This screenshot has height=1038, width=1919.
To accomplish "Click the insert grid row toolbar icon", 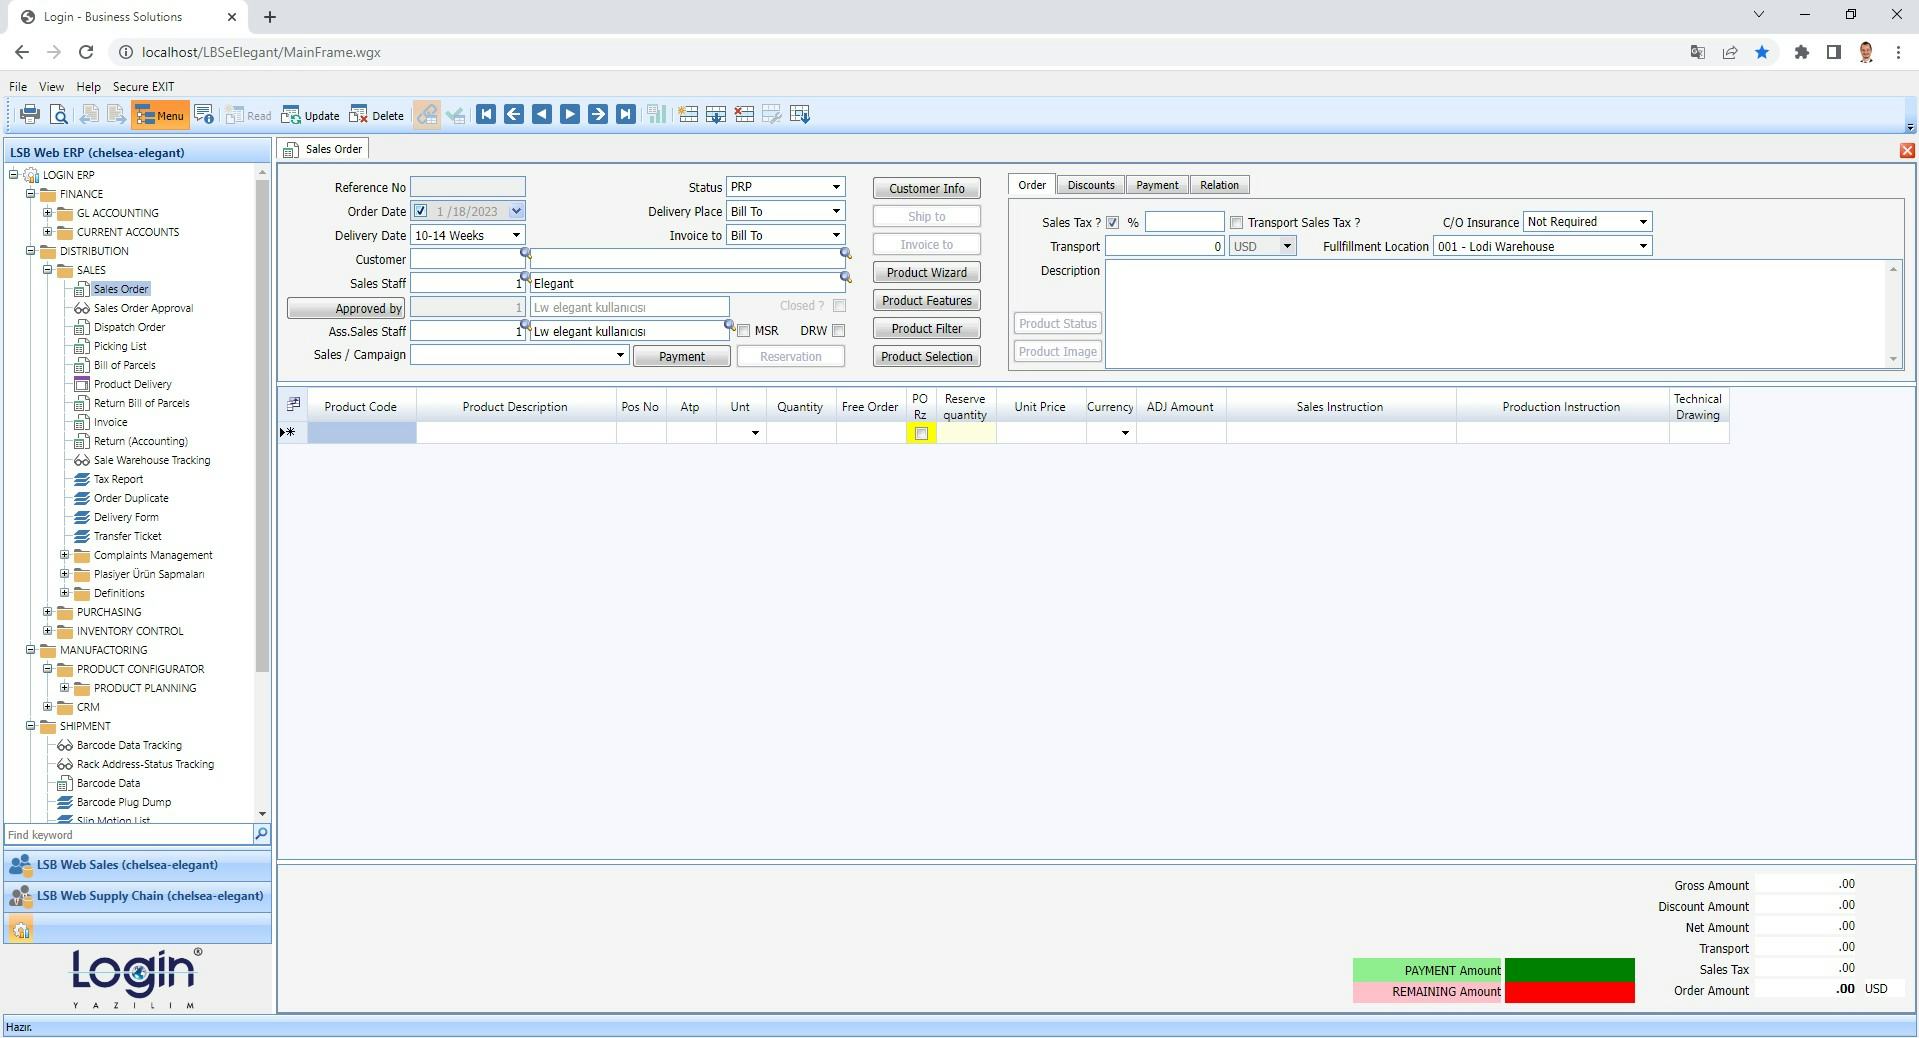I will (688, 114).
